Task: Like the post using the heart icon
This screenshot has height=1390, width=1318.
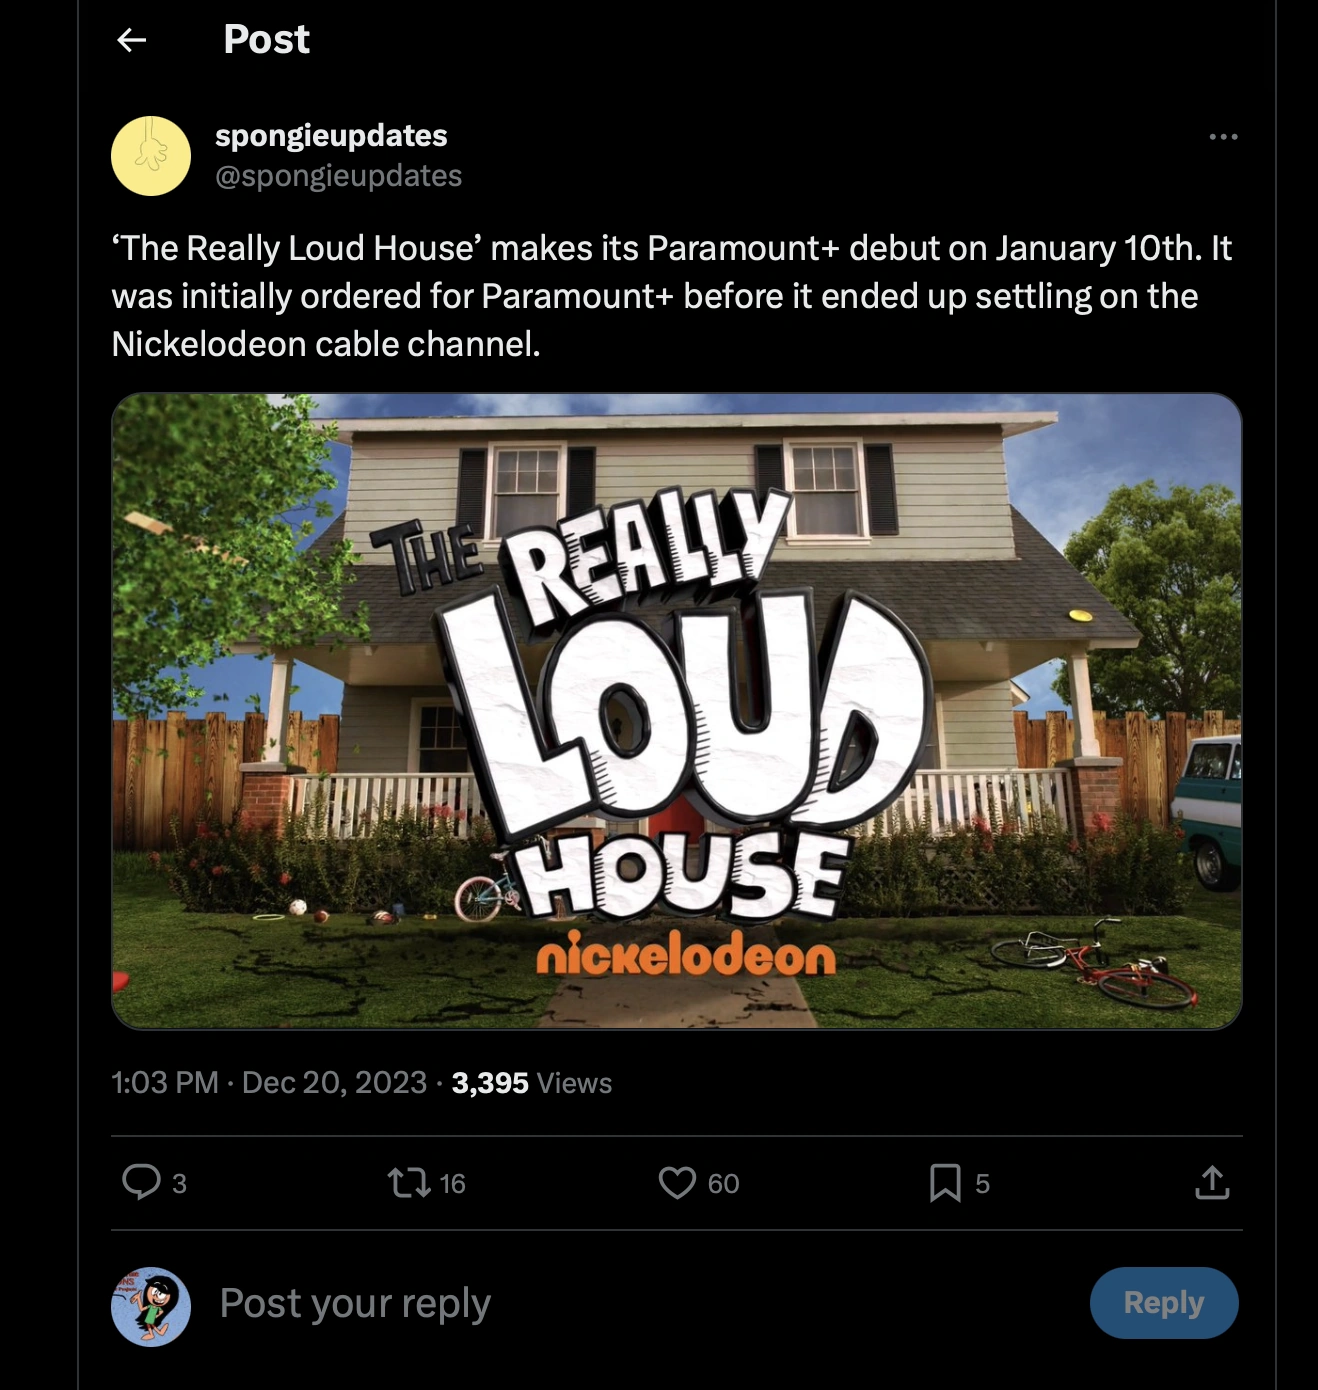Action: coord(676,1183)
